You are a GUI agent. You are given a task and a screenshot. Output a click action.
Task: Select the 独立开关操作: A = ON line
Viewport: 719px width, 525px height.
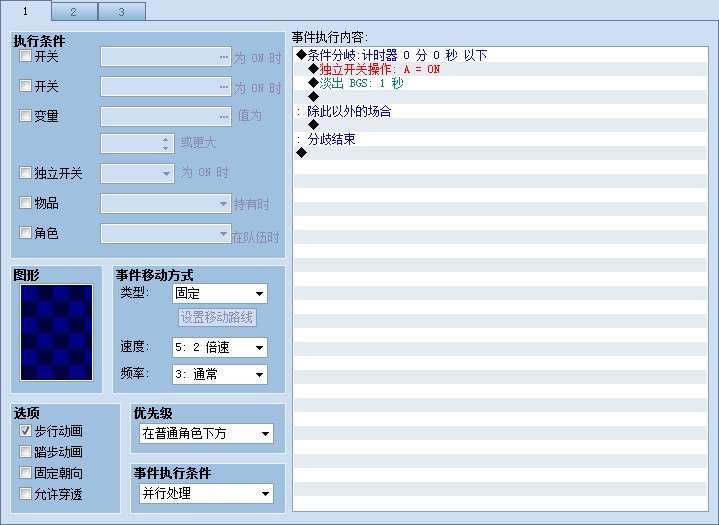pos(500,69)
